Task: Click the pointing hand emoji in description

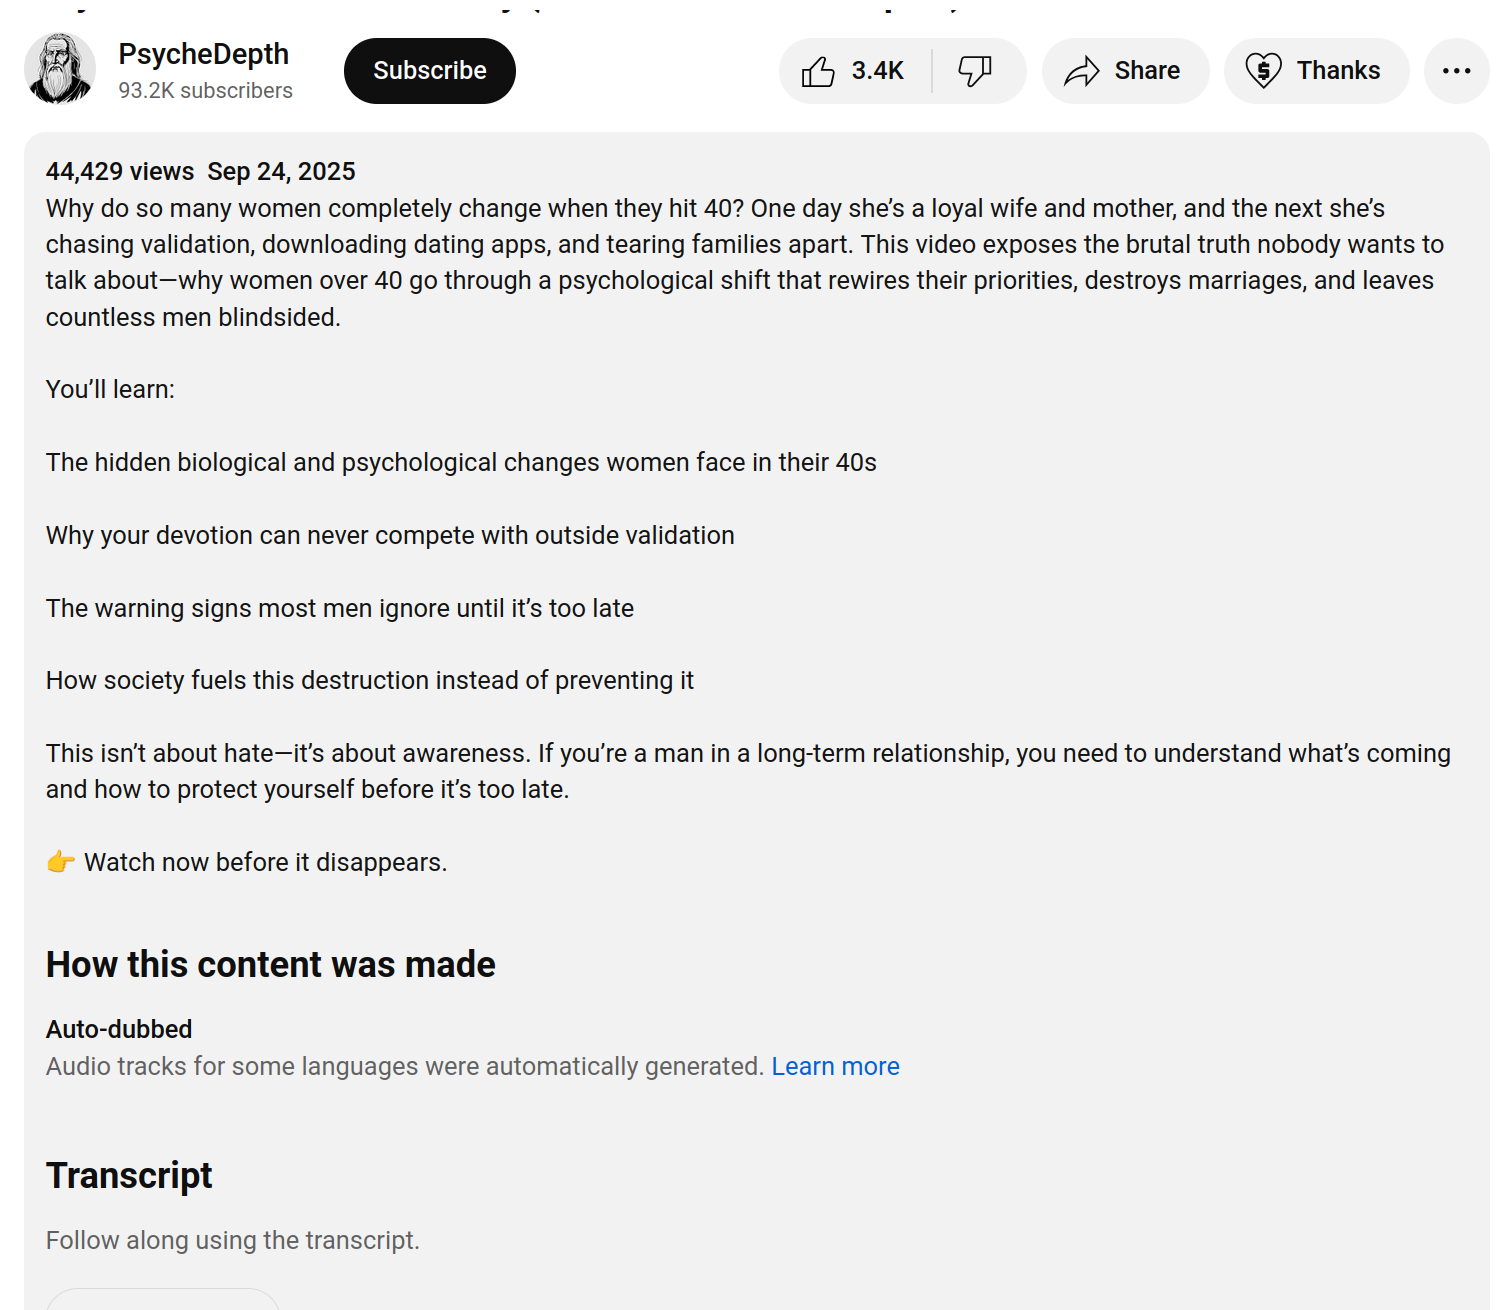Action: tap(61, 862)
